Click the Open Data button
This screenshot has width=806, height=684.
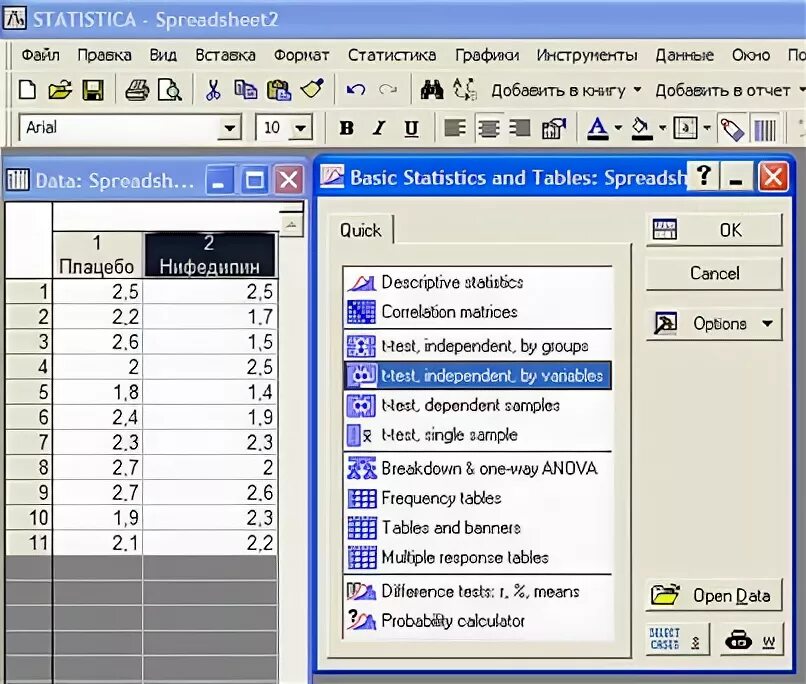[714, 595]
